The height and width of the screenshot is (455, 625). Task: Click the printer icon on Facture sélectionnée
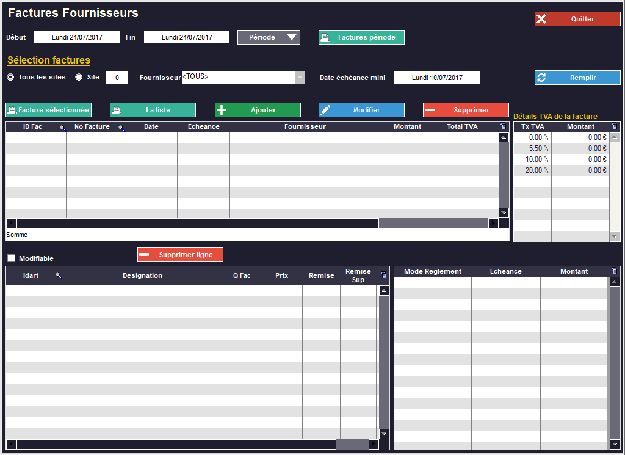tap(12, 110)
